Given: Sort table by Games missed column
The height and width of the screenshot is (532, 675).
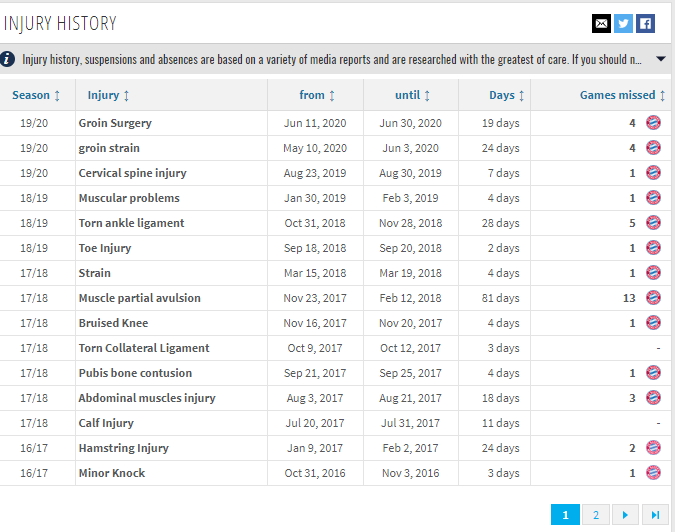Looking at the screenshot, I should click(x=623, y=95).
